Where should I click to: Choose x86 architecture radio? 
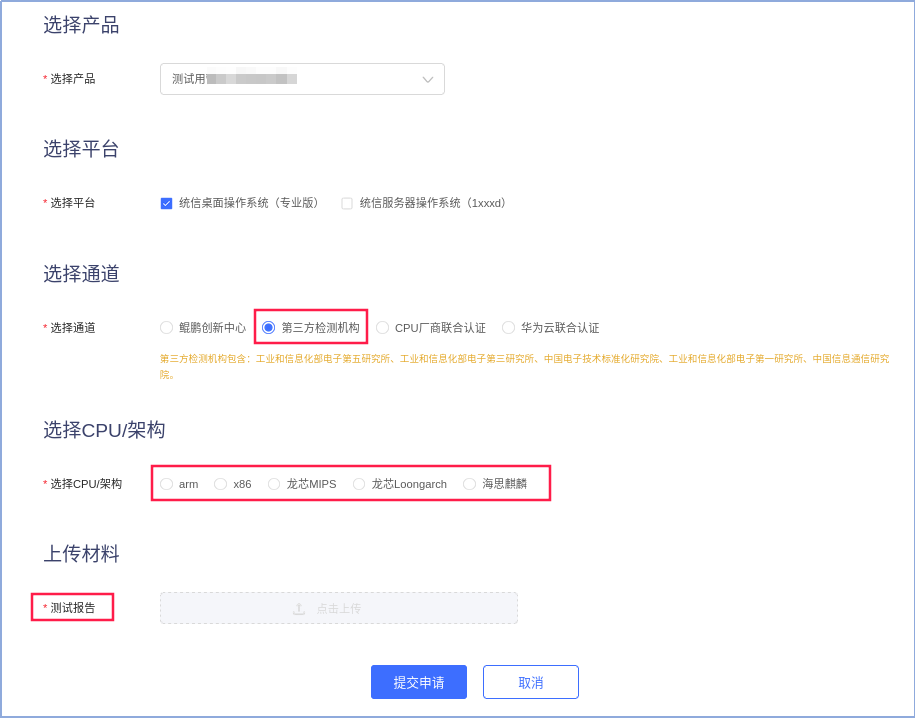coord(220,484)
